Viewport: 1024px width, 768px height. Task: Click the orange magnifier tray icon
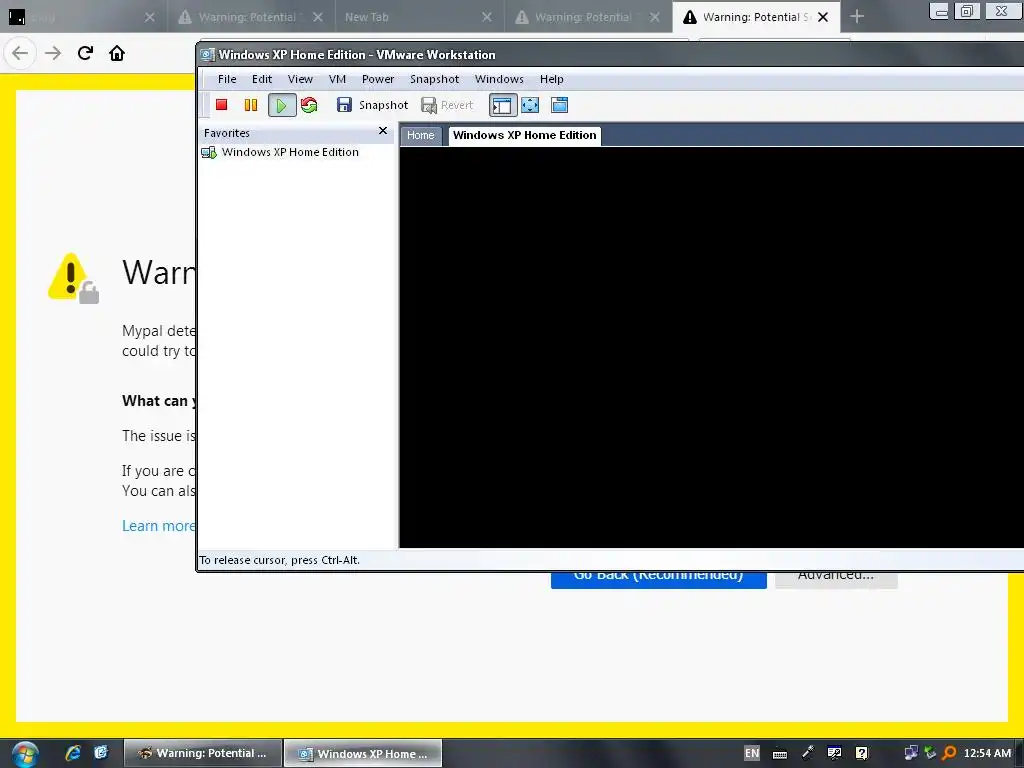[949, 753]
